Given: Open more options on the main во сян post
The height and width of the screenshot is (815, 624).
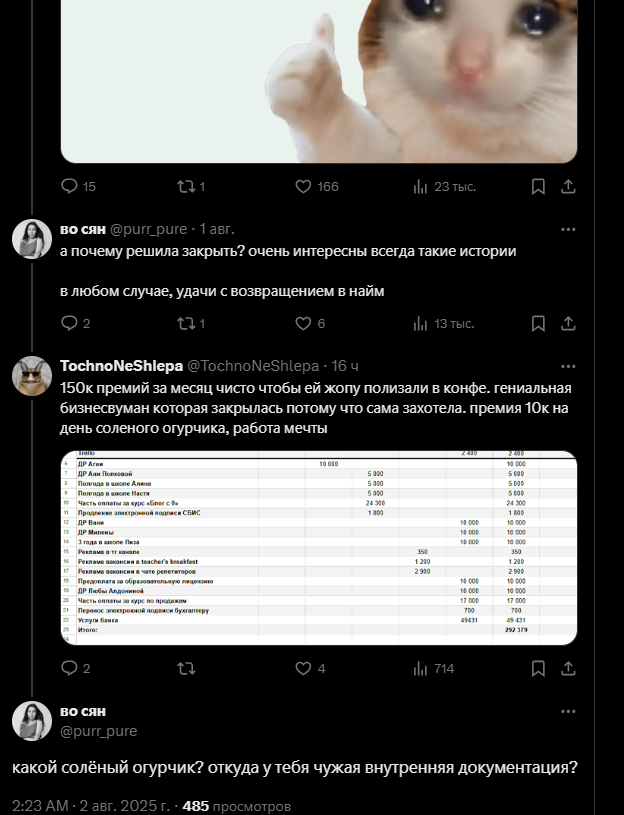Looking at the screenshot, I should click(568, 712).
